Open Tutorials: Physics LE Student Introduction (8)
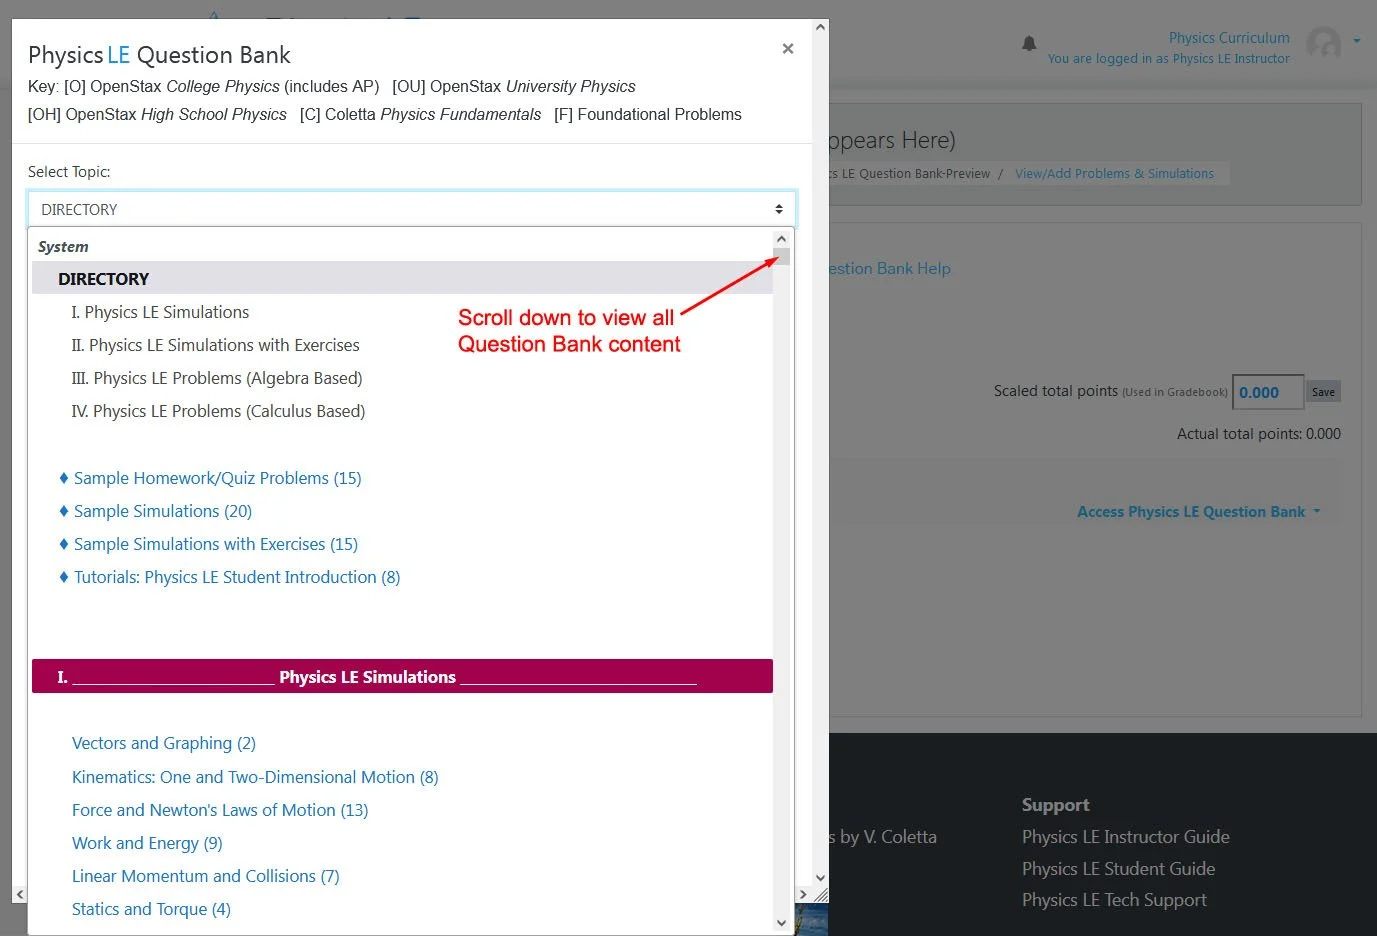The width and height of the screenshot is (1377, 936). (x=237, y=576)
